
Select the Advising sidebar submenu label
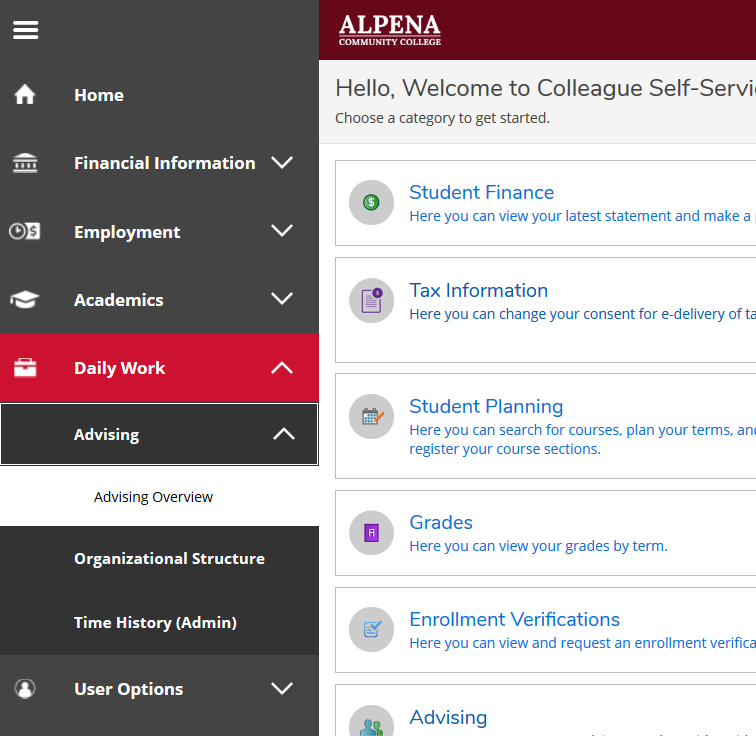[x=107, y=435]
